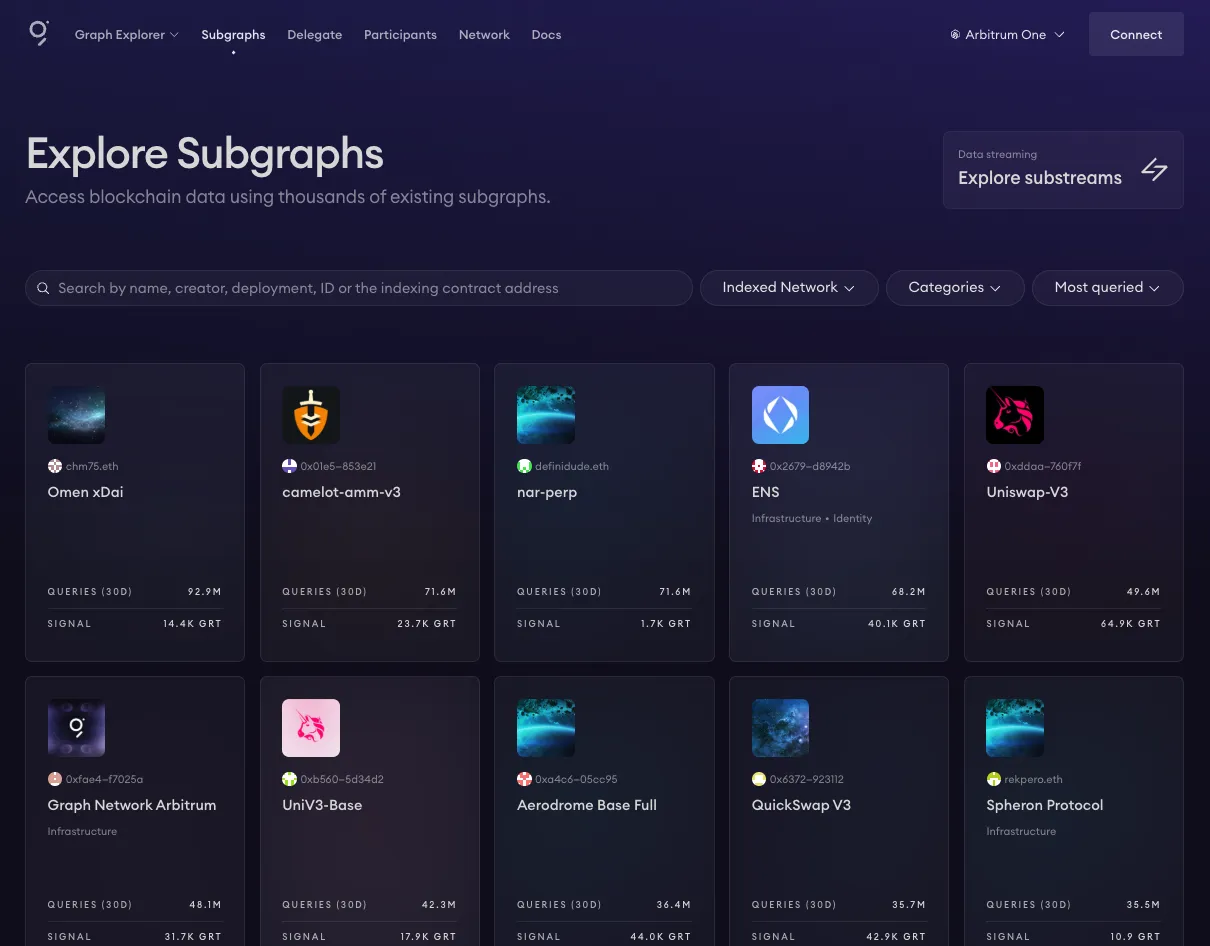The width and height of the screenshot is (1210, 946).
Task: Open the QuickSwap V3 subgraph title
Action: tap(801, 805)
